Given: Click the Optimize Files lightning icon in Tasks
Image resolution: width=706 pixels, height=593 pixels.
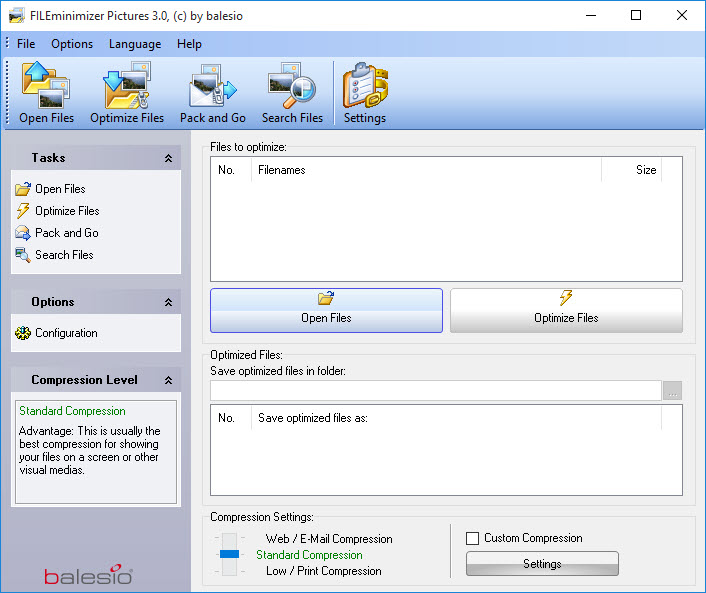Looking at the screenshot, I should [23, 211].
